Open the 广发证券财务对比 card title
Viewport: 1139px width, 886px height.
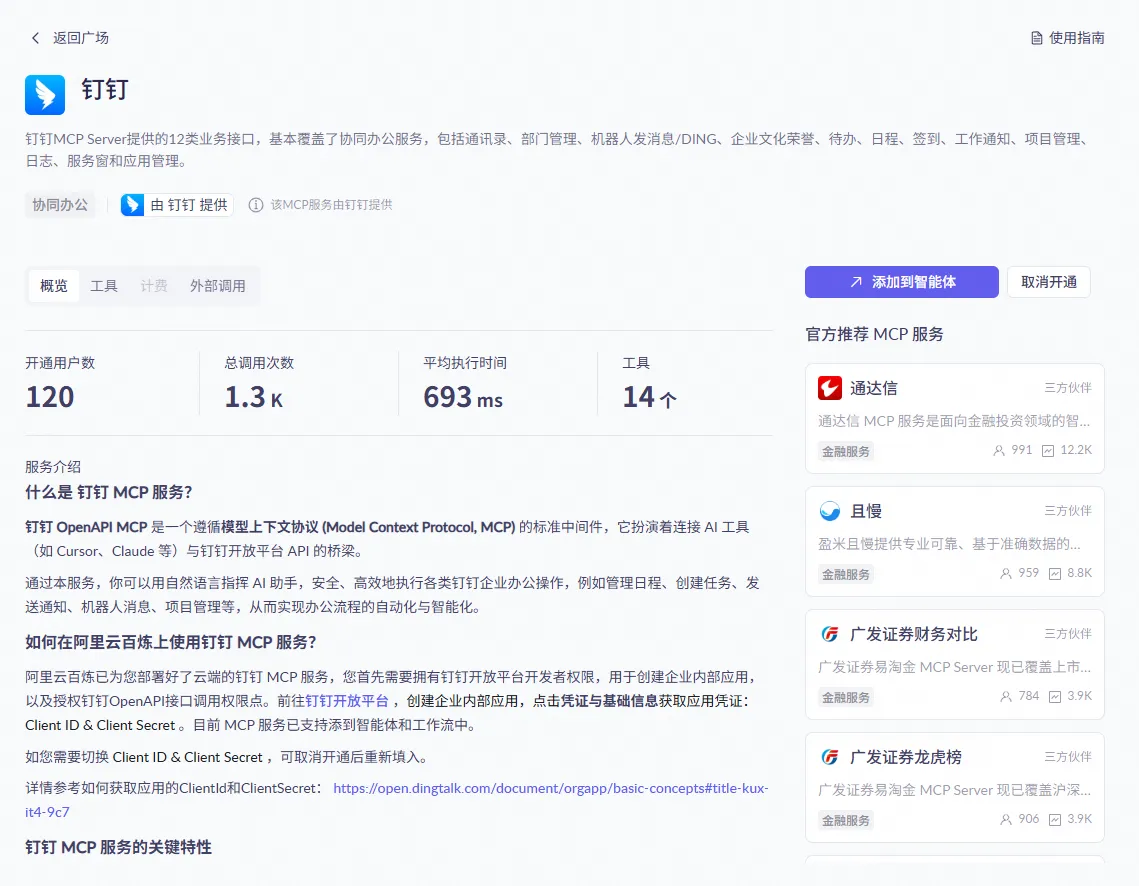914,634
